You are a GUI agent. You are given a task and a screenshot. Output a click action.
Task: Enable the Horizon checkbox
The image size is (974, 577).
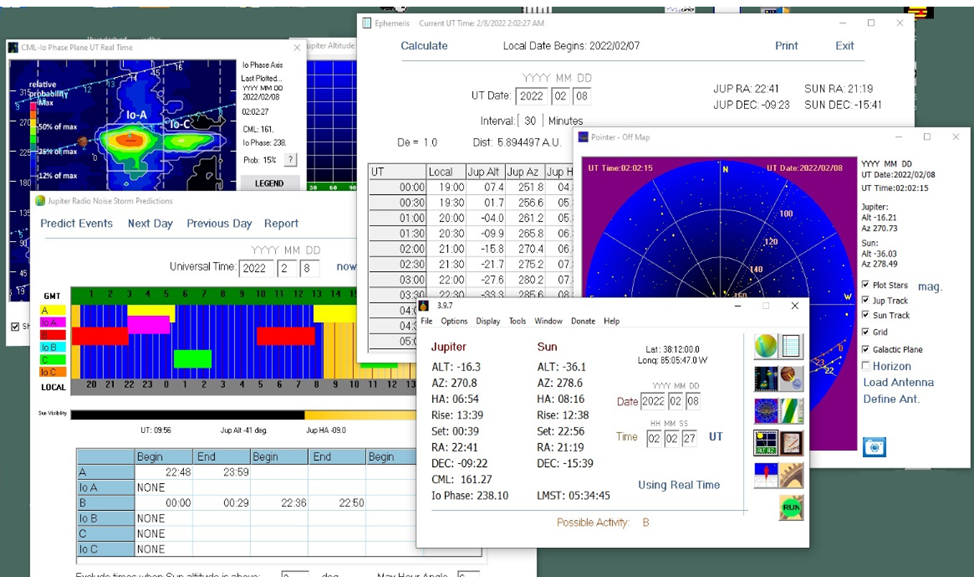click(865, 366)
